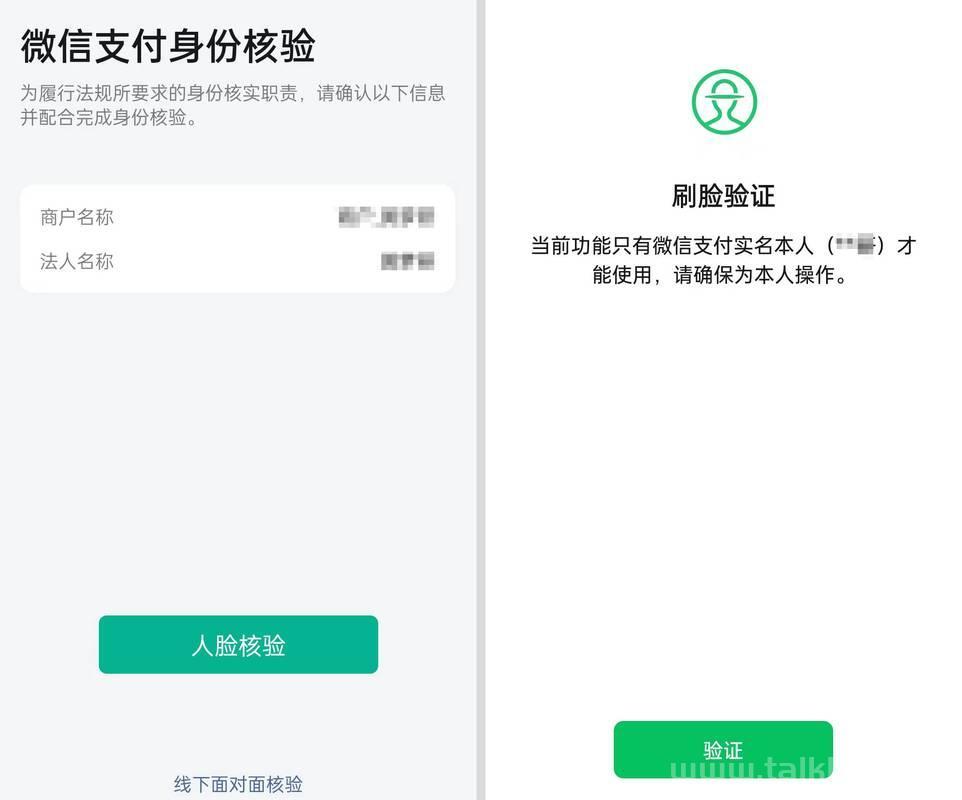This screenshot has width=962, height=800.
Task: Click the gray divider between the two screens
Action: [481, 400]
